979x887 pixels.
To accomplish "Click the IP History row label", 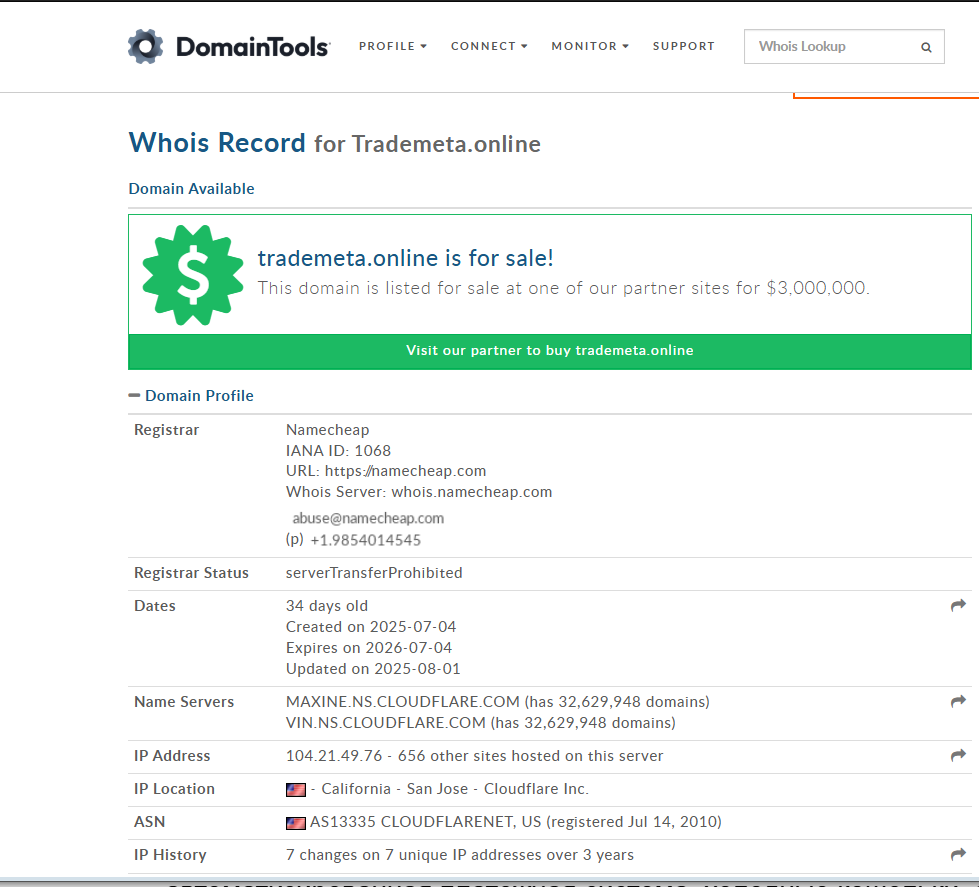I will tap(170, 855).
